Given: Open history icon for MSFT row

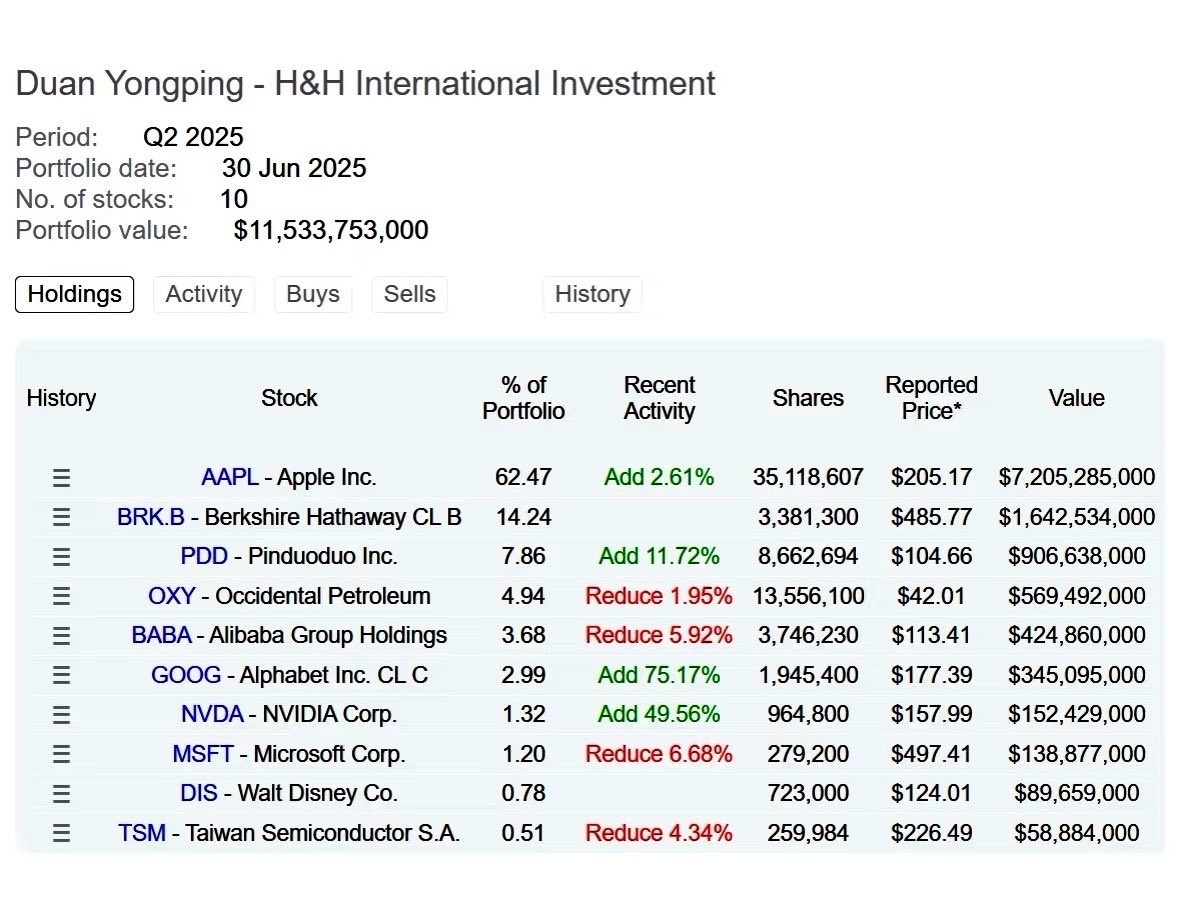Looking at the screenshot, I should [x=62, y=754].
